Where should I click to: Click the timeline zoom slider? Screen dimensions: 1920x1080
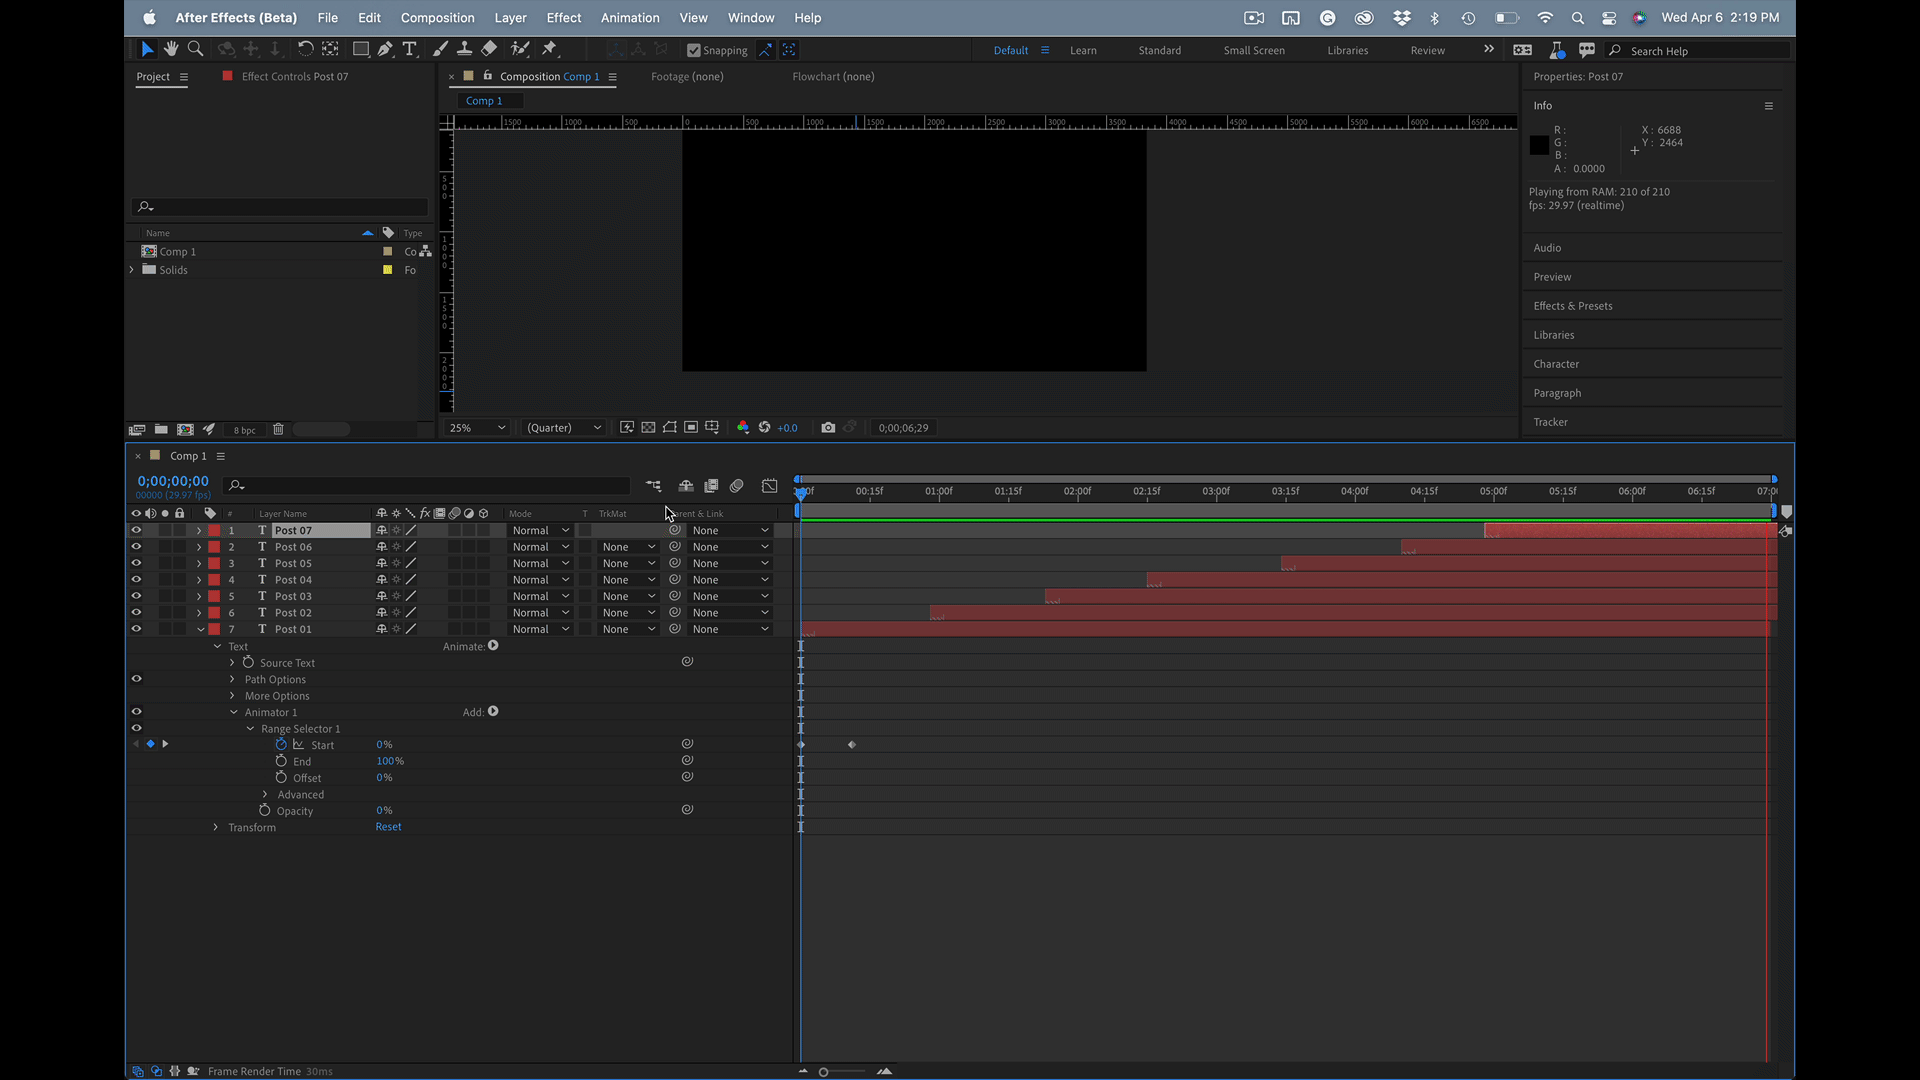pos(824,1072)
